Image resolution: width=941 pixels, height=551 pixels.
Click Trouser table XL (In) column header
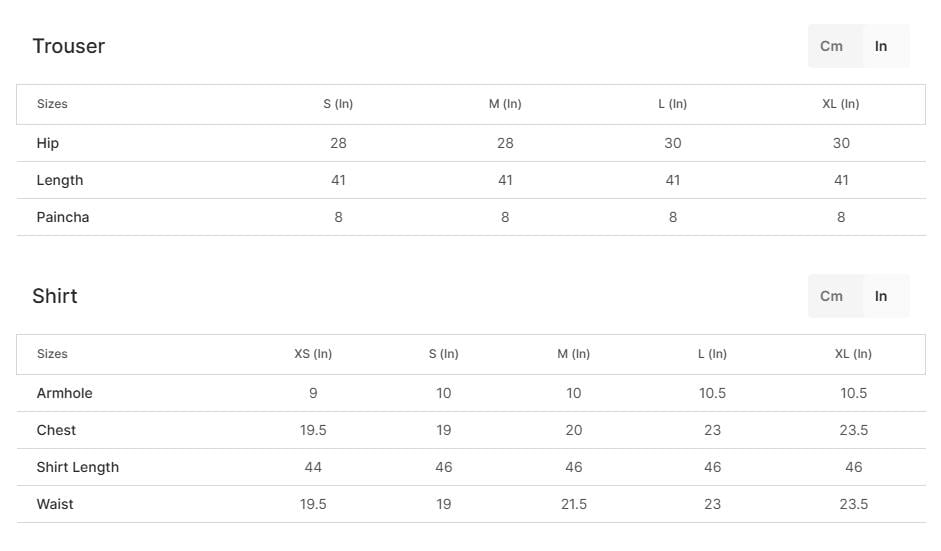(840, 104)
